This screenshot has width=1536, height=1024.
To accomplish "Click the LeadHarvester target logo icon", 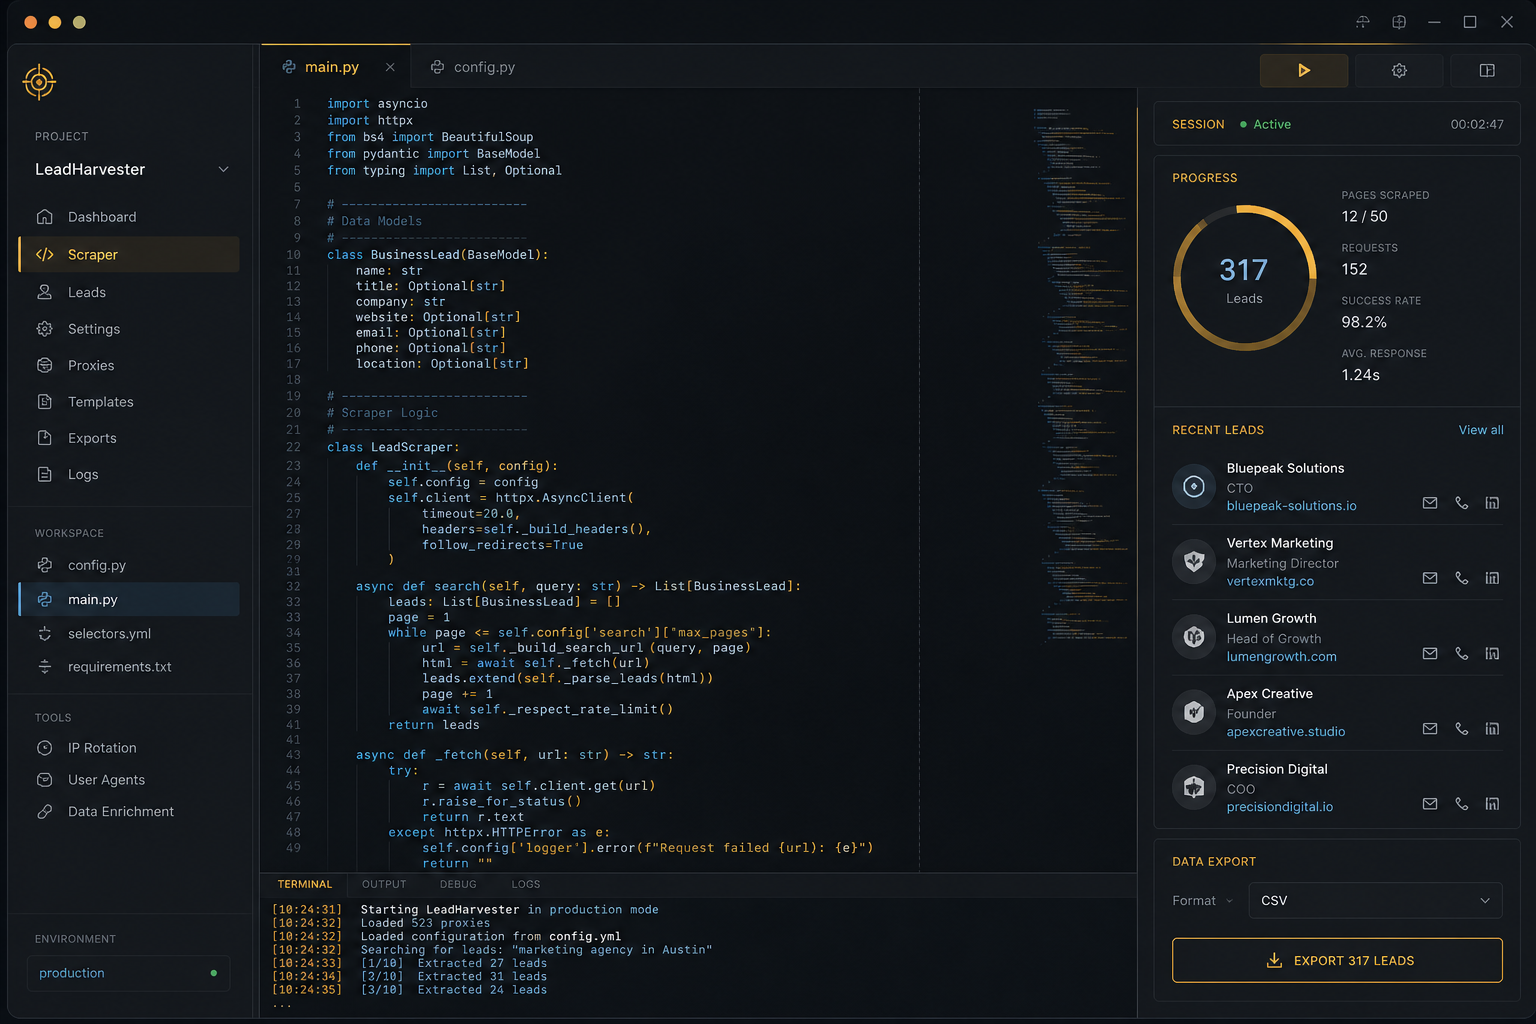I will 39,82.
